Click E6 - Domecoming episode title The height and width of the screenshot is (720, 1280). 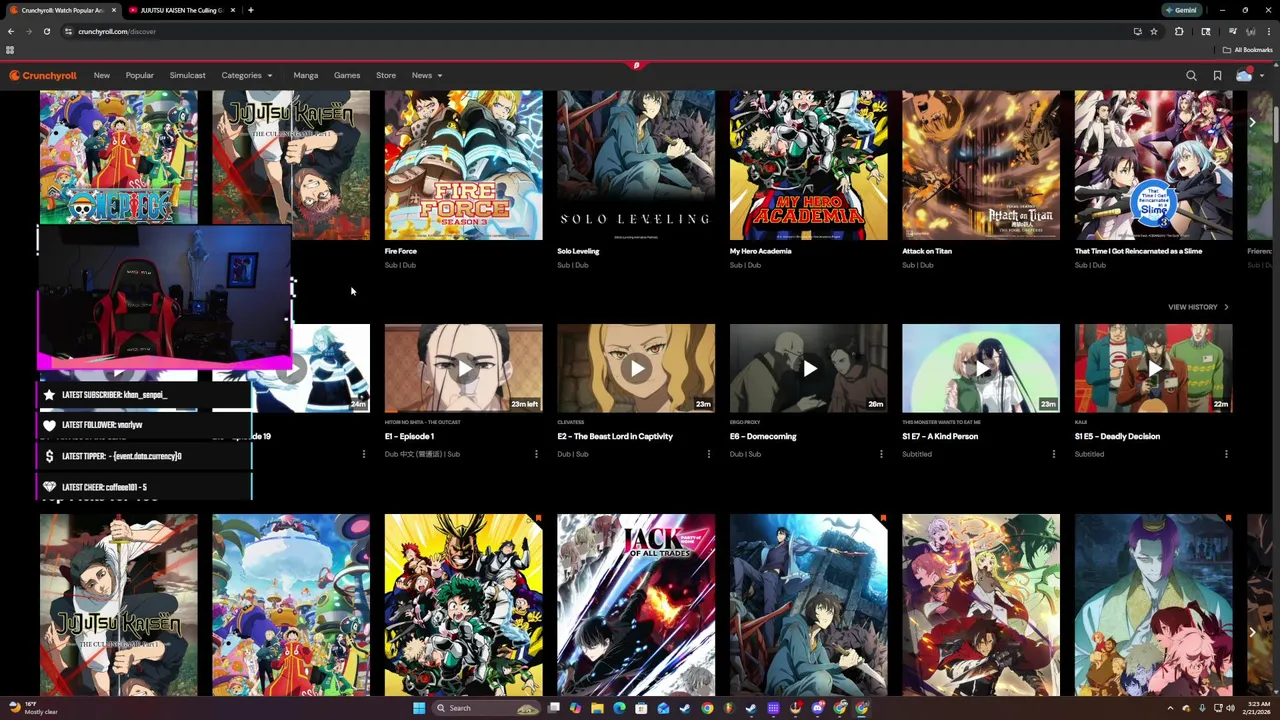click(763, 436)
